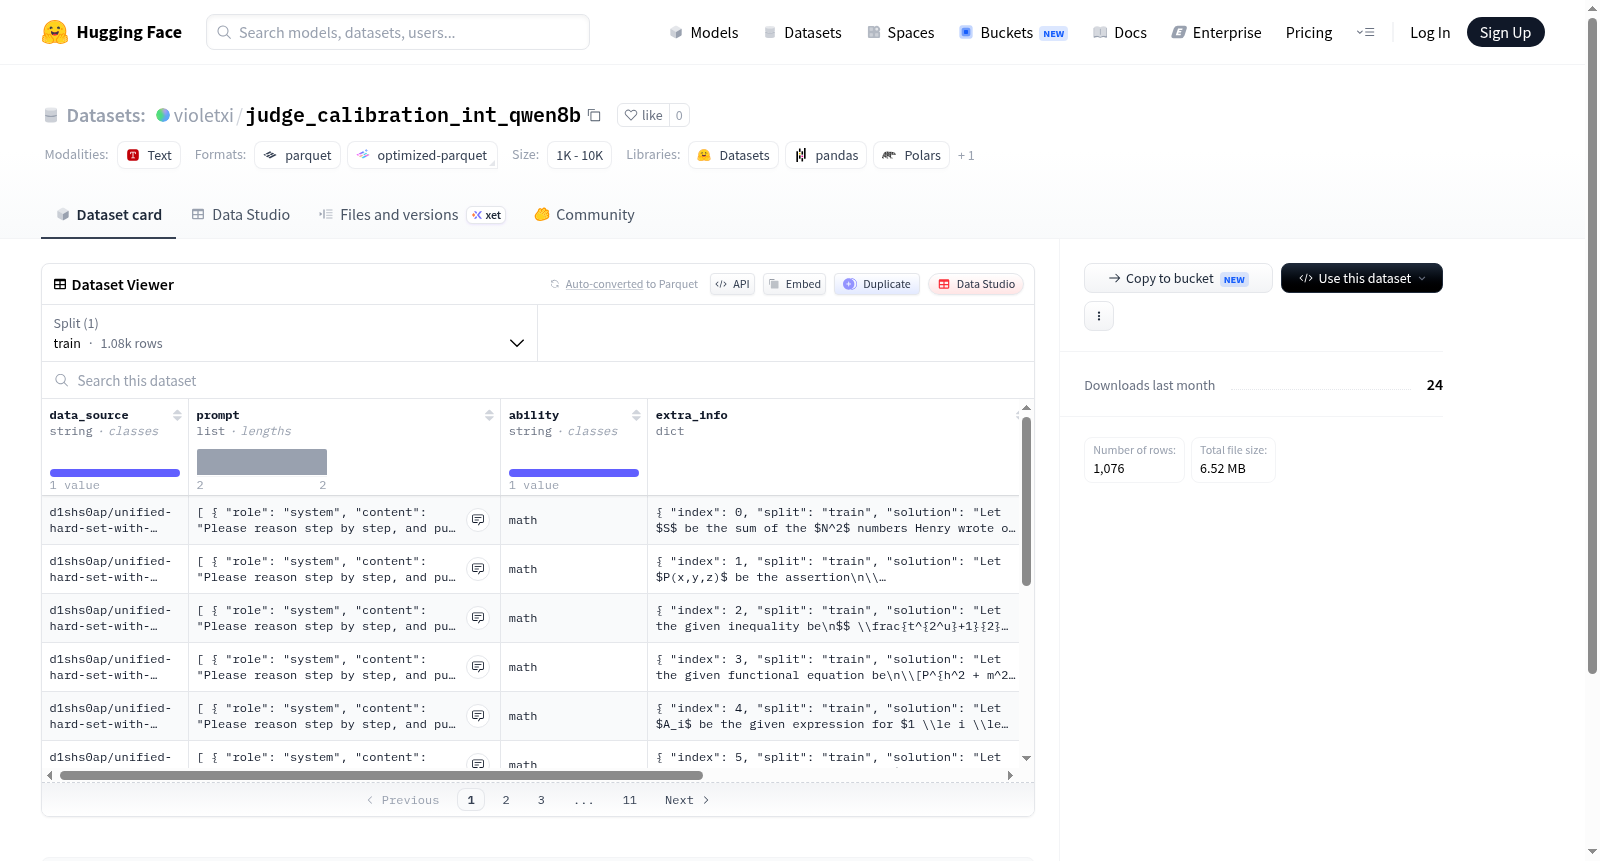Go to the Community tab
This screenshot has height=861, width=1600.
(x=585, y=215)
